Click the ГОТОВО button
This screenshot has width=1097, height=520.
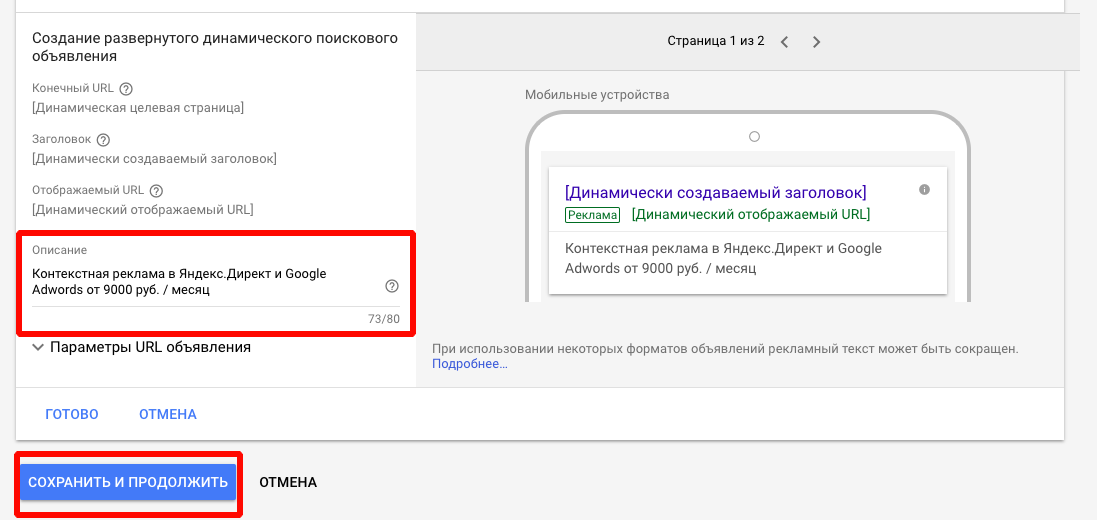pos(72,414)
